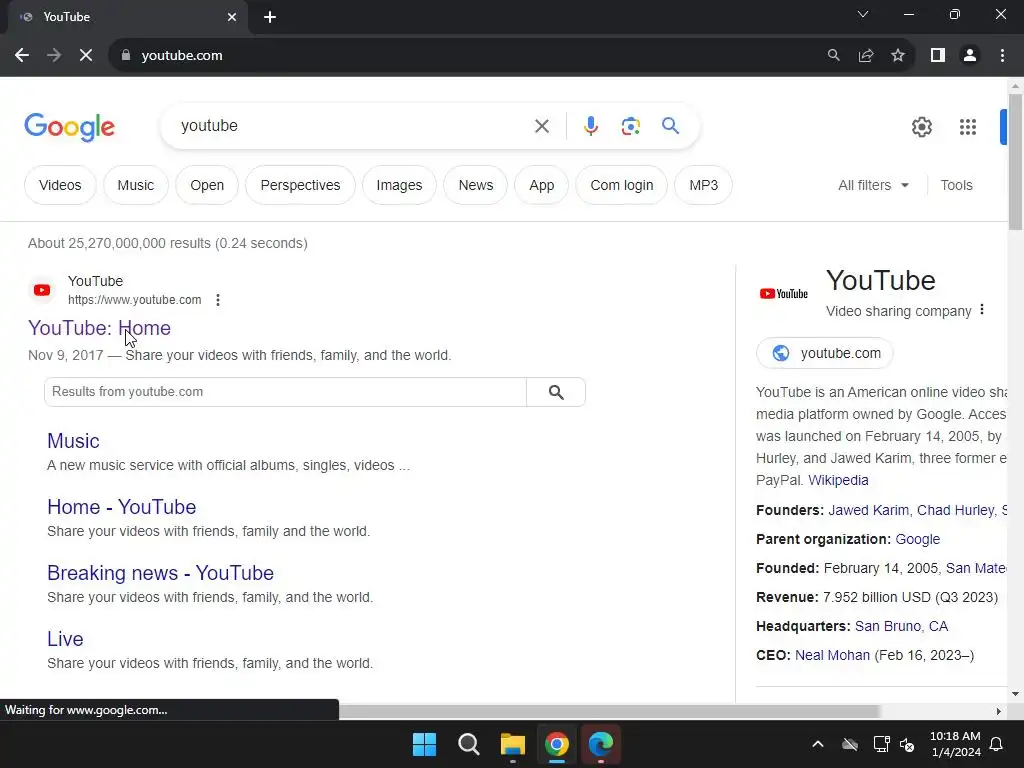This screenshot has height=768, width=1024.
Task: Open headquarters San Bruno, CA link
Action: pos(901,626)
